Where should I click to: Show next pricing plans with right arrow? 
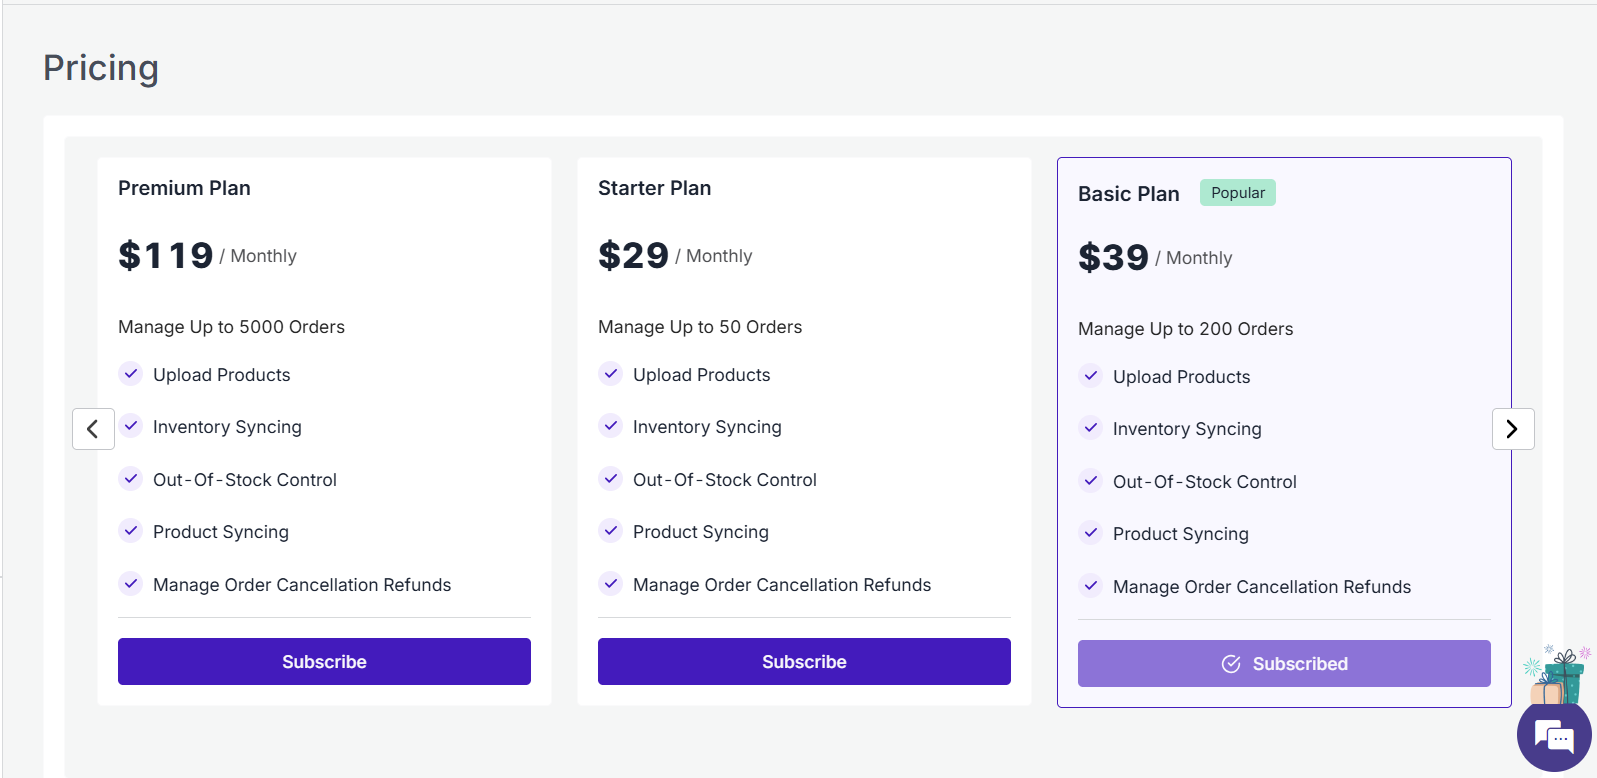point(1512,429)
